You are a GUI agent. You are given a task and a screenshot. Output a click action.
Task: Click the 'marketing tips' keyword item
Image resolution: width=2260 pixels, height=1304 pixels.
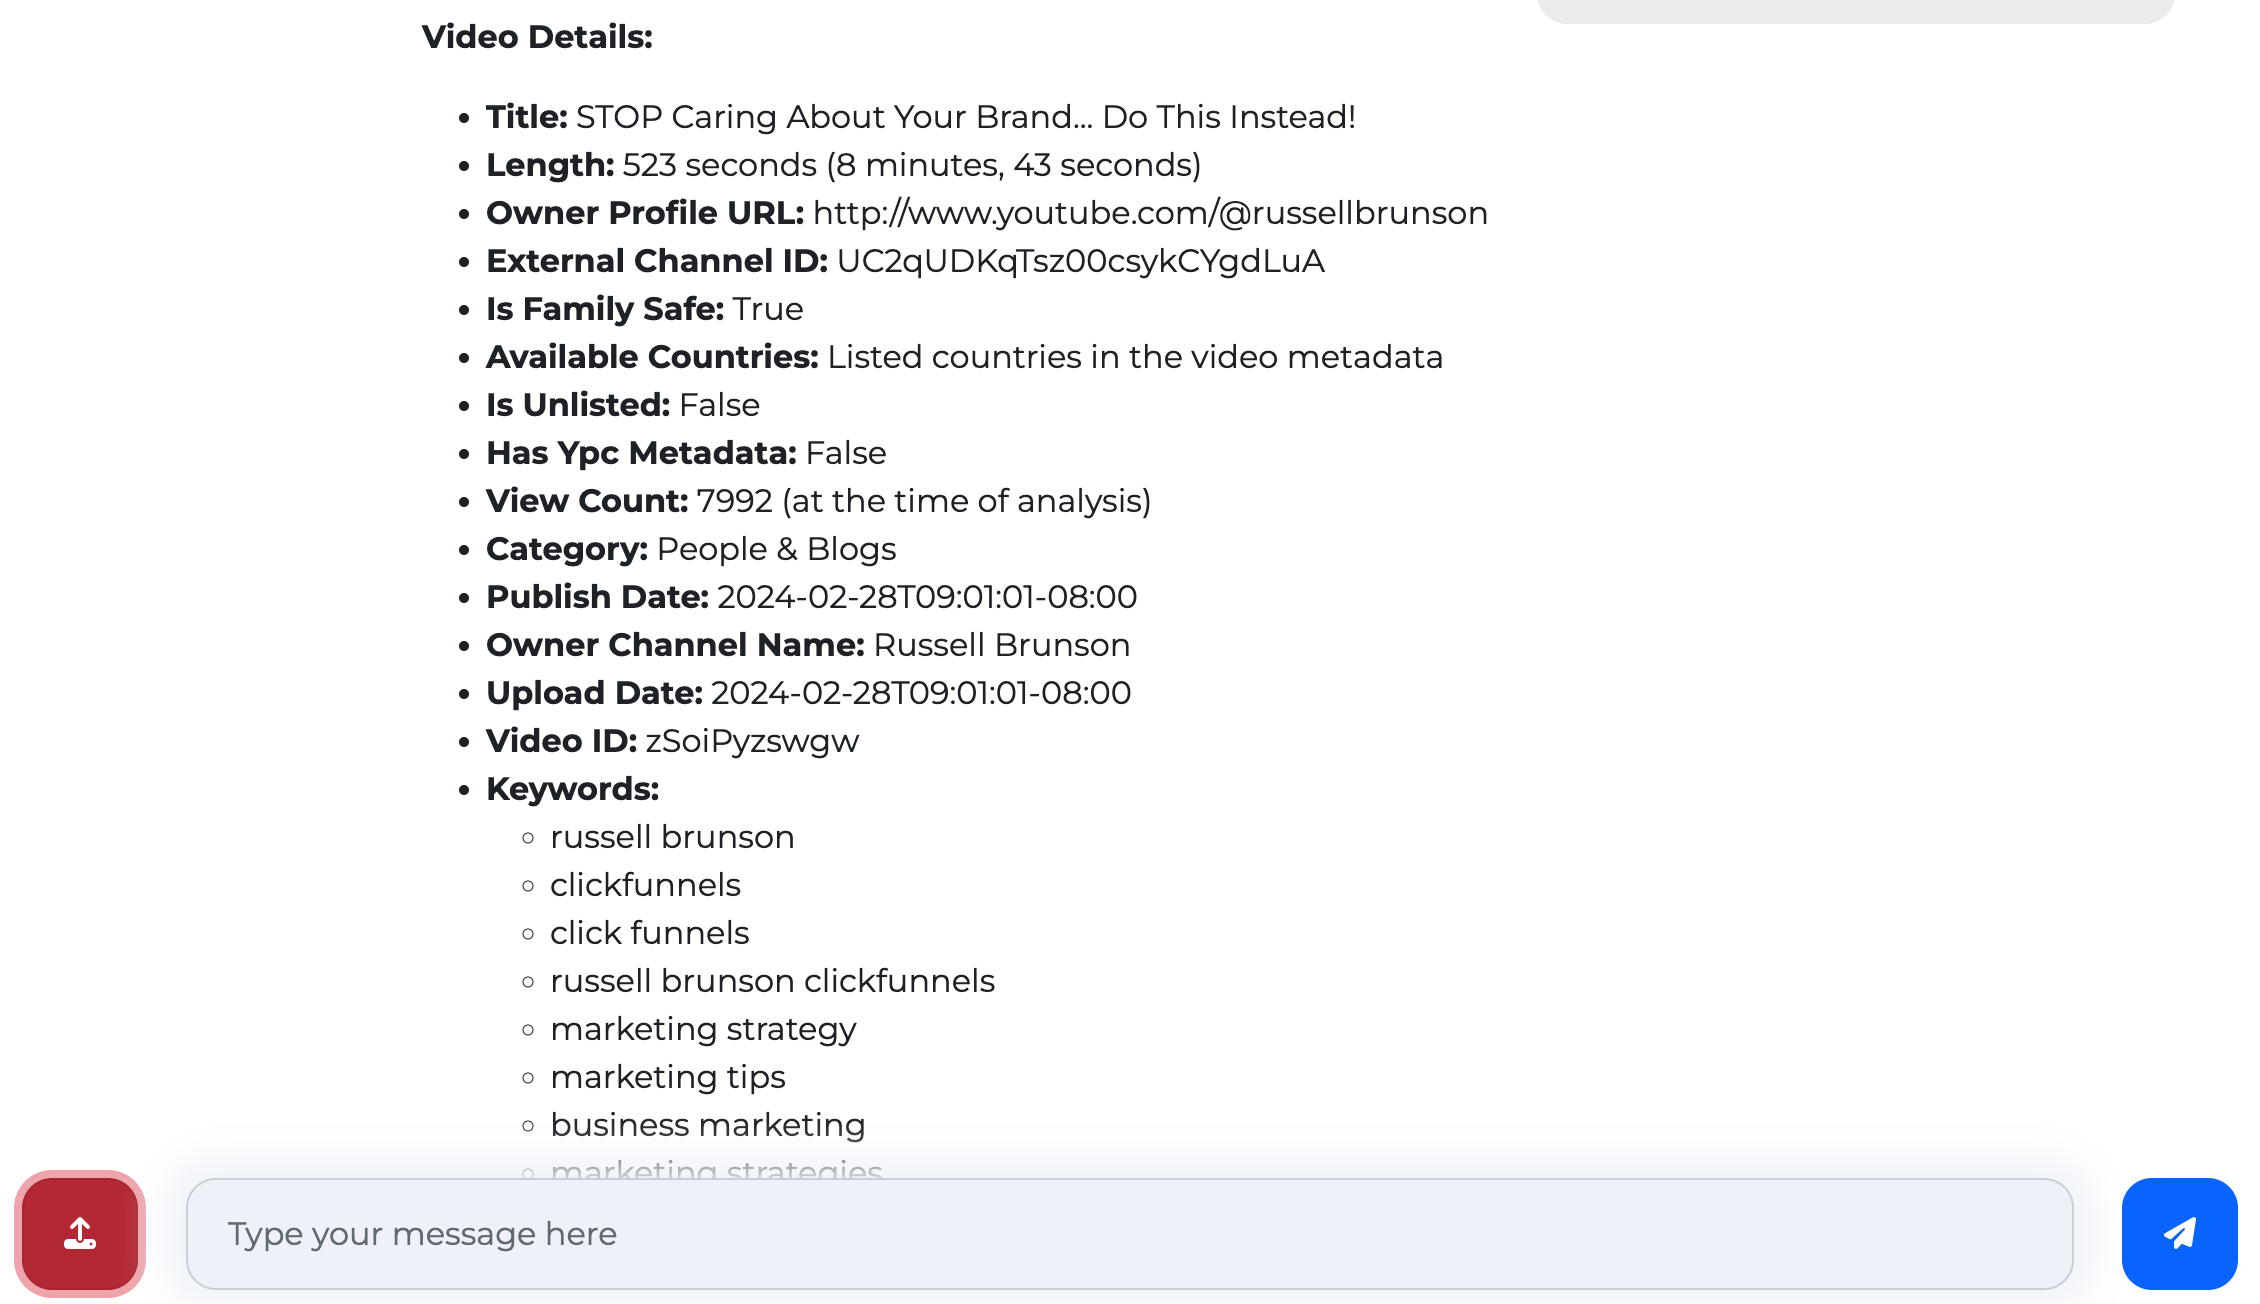point(667,1077)
